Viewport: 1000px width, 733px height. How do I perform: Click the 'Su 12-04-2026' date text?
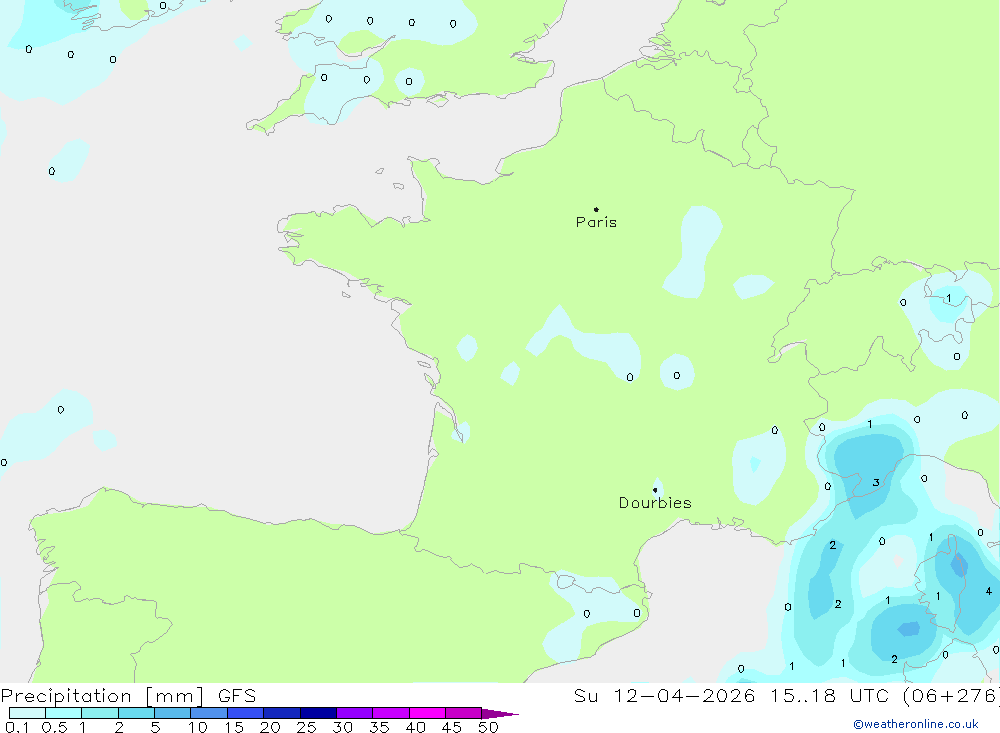(664, 695)
